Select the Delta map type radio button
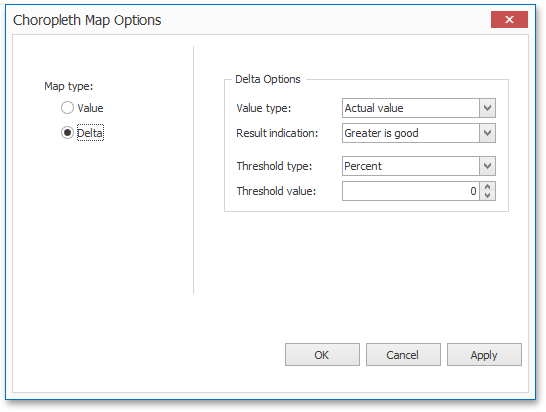This screenshot has height=412, width=546. pos(67,133)
